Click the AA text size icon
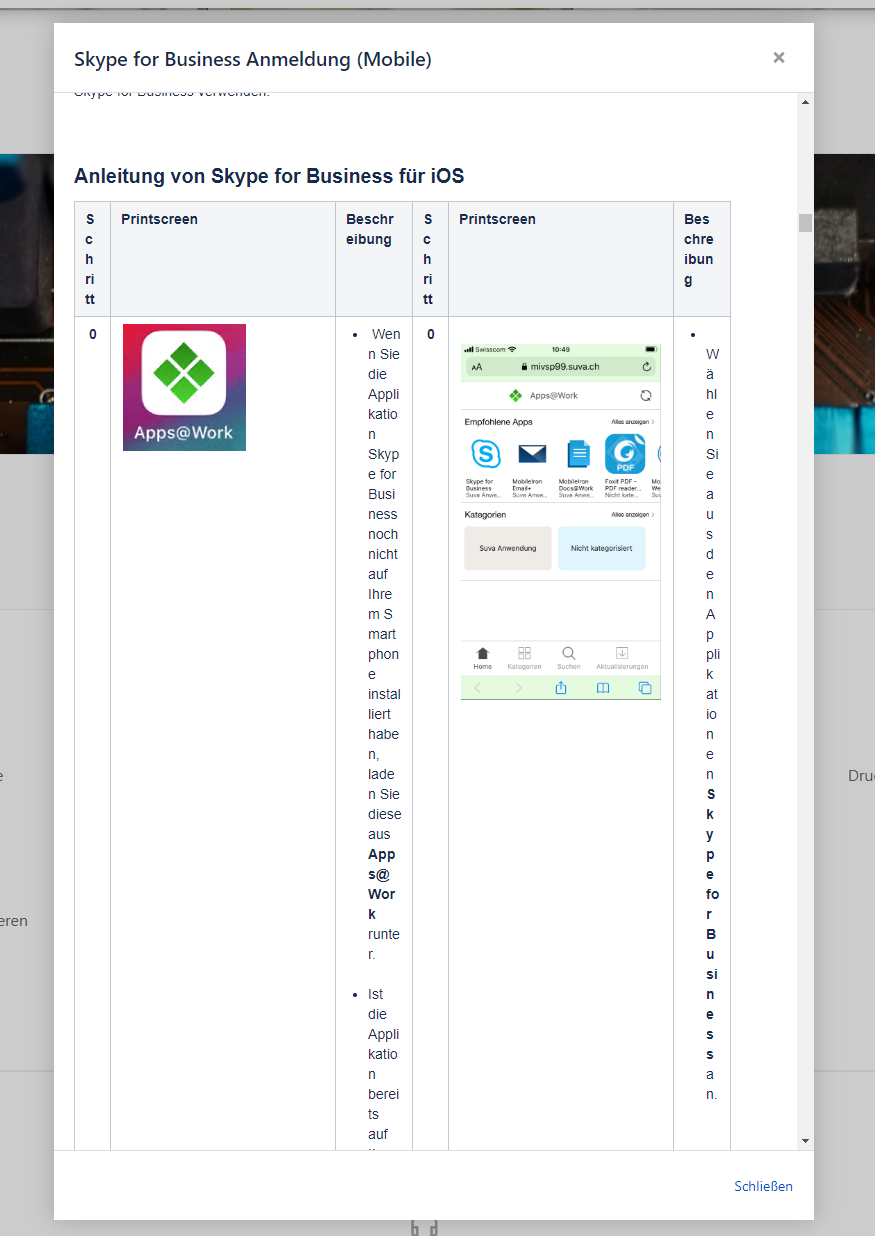The image size is (875, 1236). pyautogui.click(x=477, y=367)
